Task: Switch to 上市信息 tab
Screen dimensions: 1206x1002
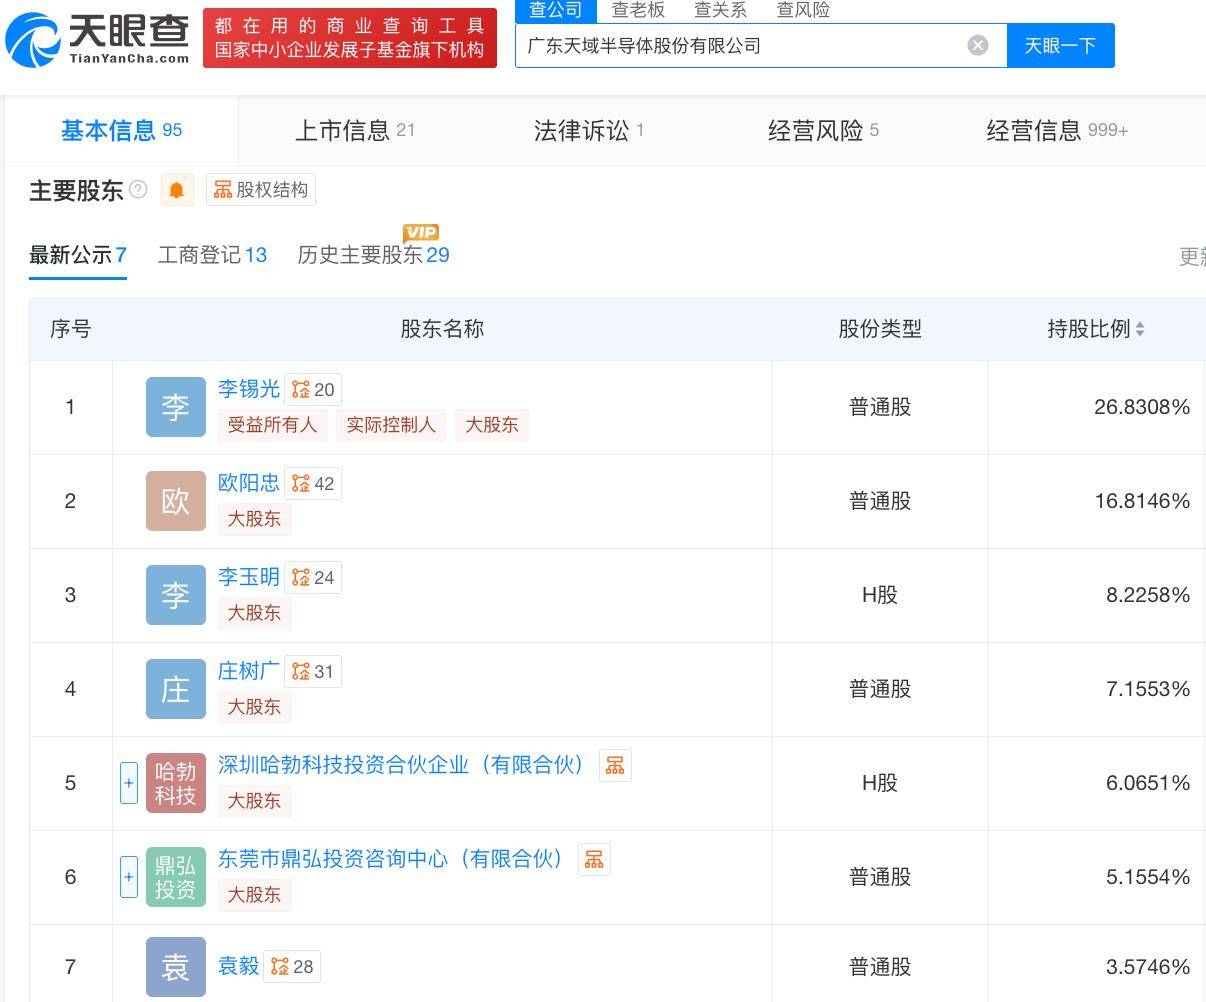Action: [x=354, y=130]
